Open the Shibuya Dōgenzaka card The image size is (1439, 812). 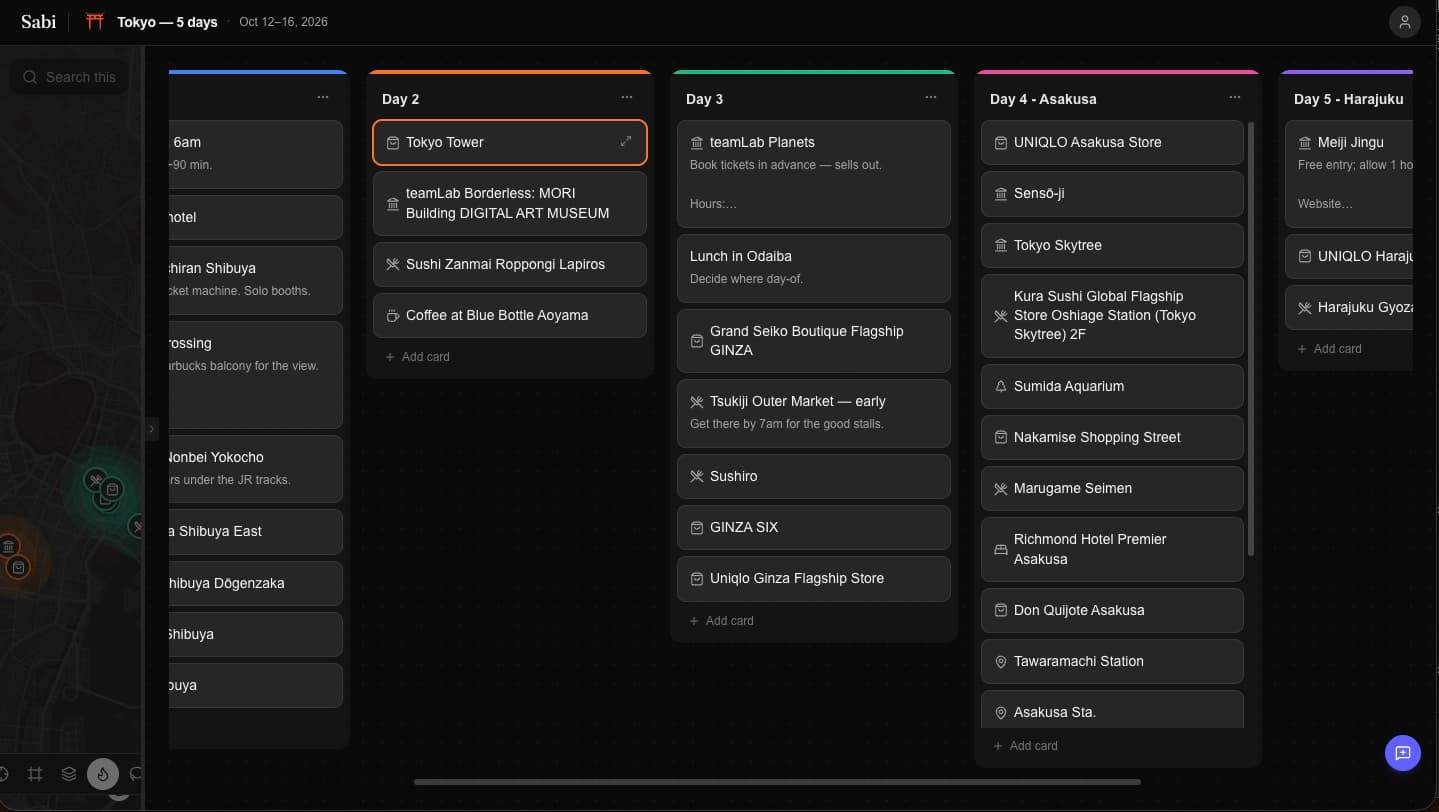tap(256, 583)
